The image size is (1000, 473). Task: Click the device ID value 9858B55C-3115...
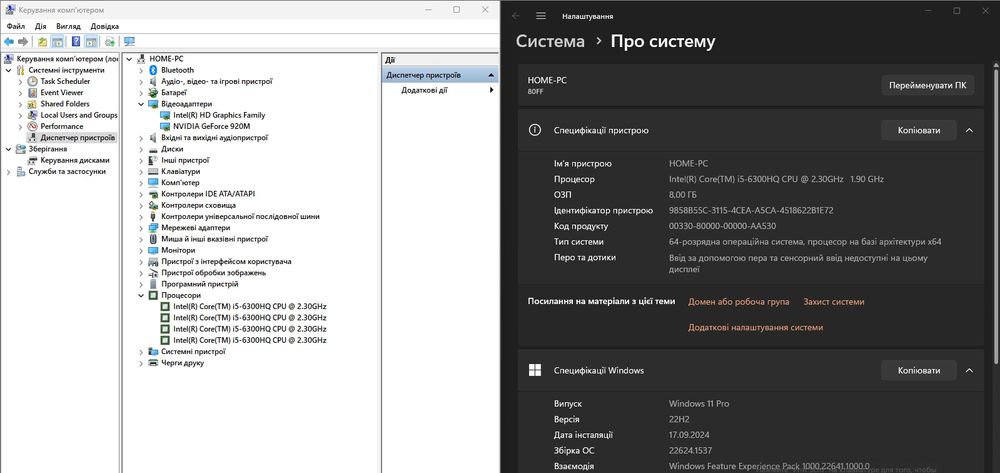(x=751, y=210)
